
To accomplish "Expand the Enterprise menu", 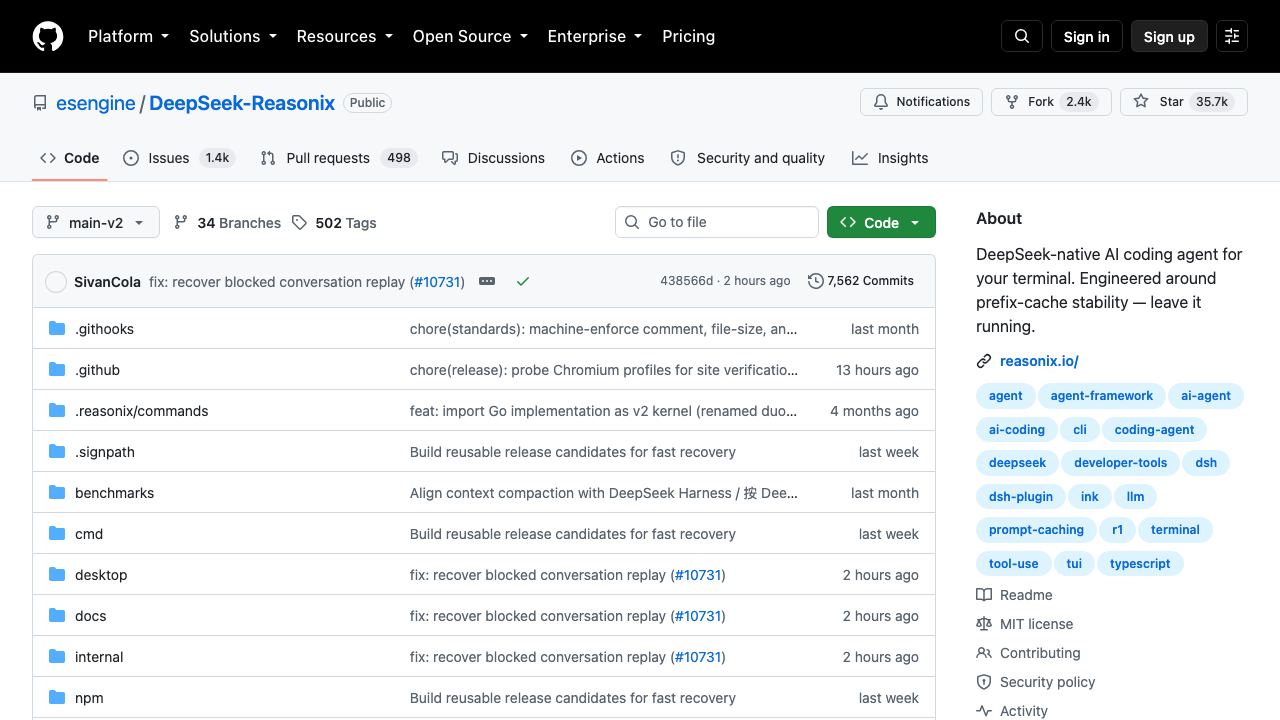I will coord(595,36).
